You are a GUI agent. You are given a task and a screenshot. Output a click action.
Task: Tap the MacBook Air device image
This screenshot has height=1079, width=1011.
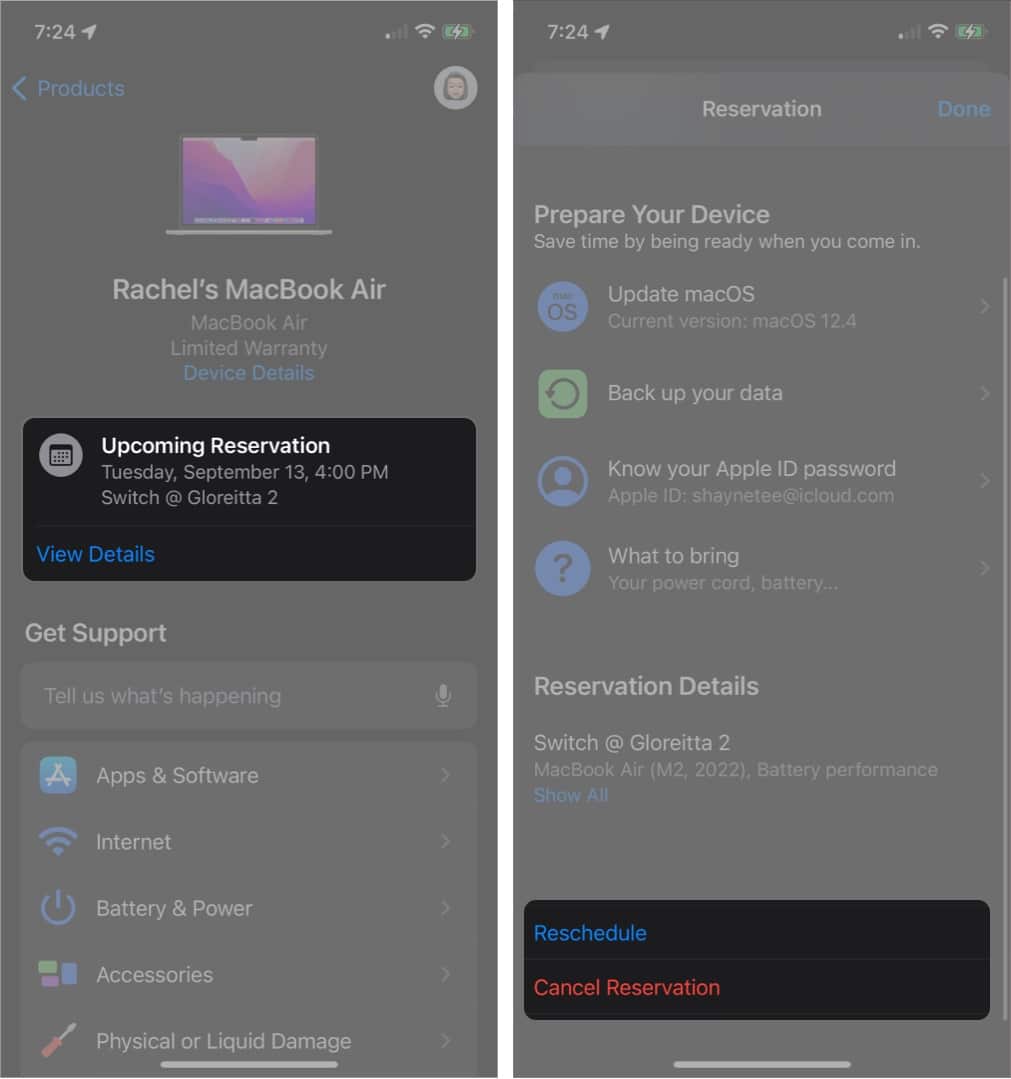[248, 185]
